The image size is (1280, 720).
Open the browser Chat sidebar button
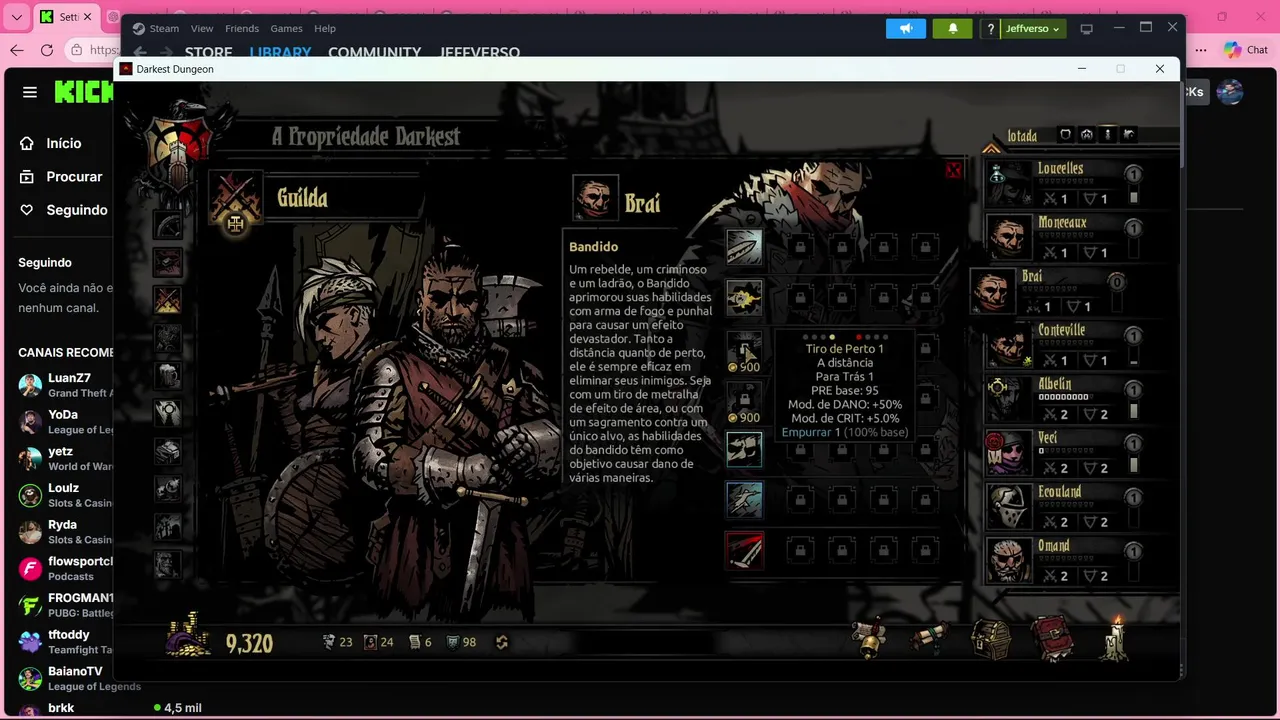[1246, 50]
